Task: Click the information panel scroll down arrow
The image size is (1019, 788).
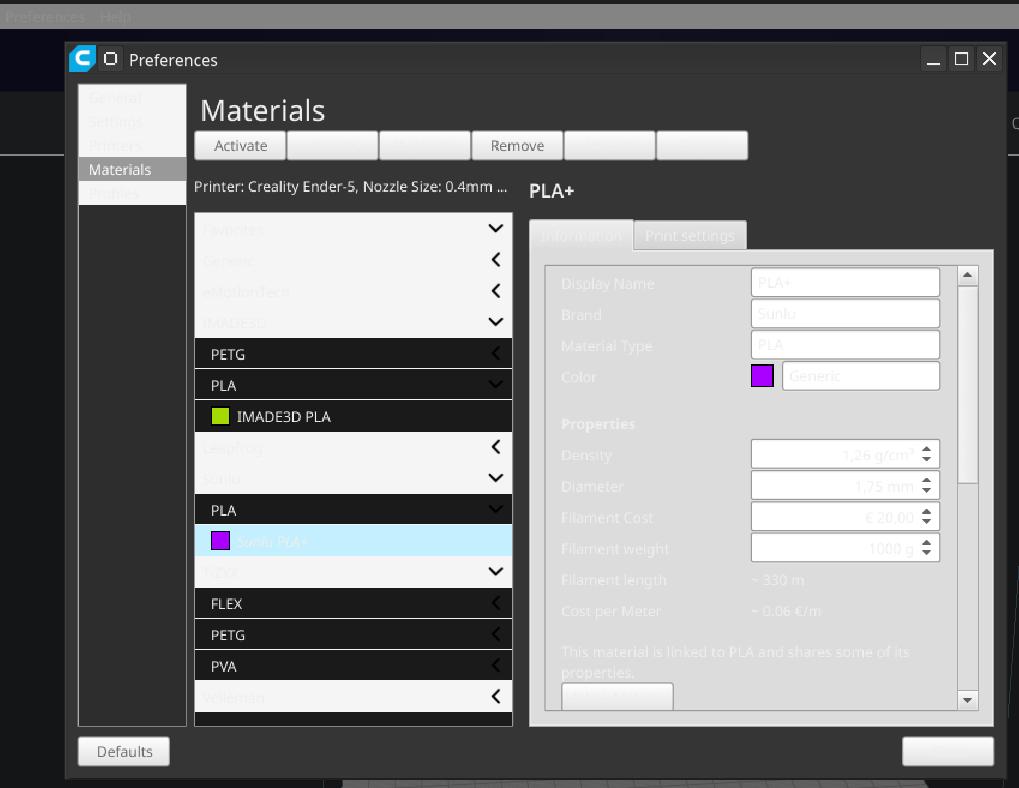Action: point(968,700)
